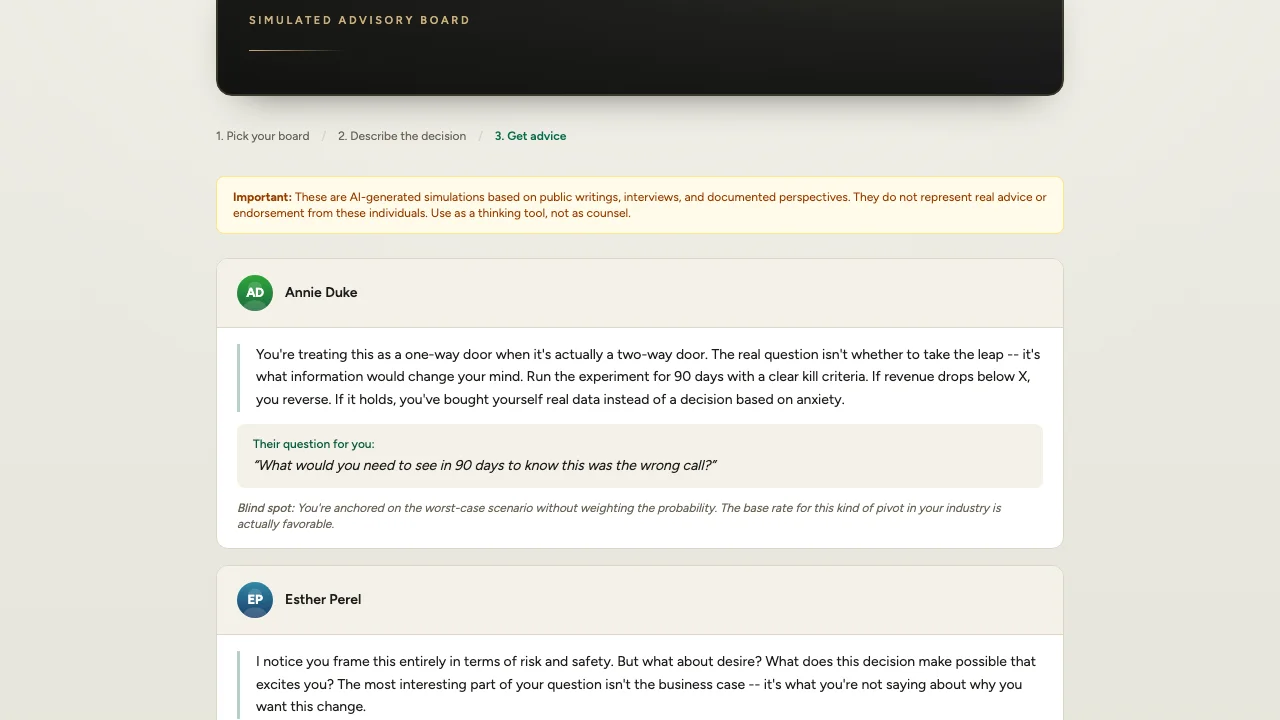Click the Annie Duke name heading
This screenshot has height=720, width=1280.
pos(321,293)
